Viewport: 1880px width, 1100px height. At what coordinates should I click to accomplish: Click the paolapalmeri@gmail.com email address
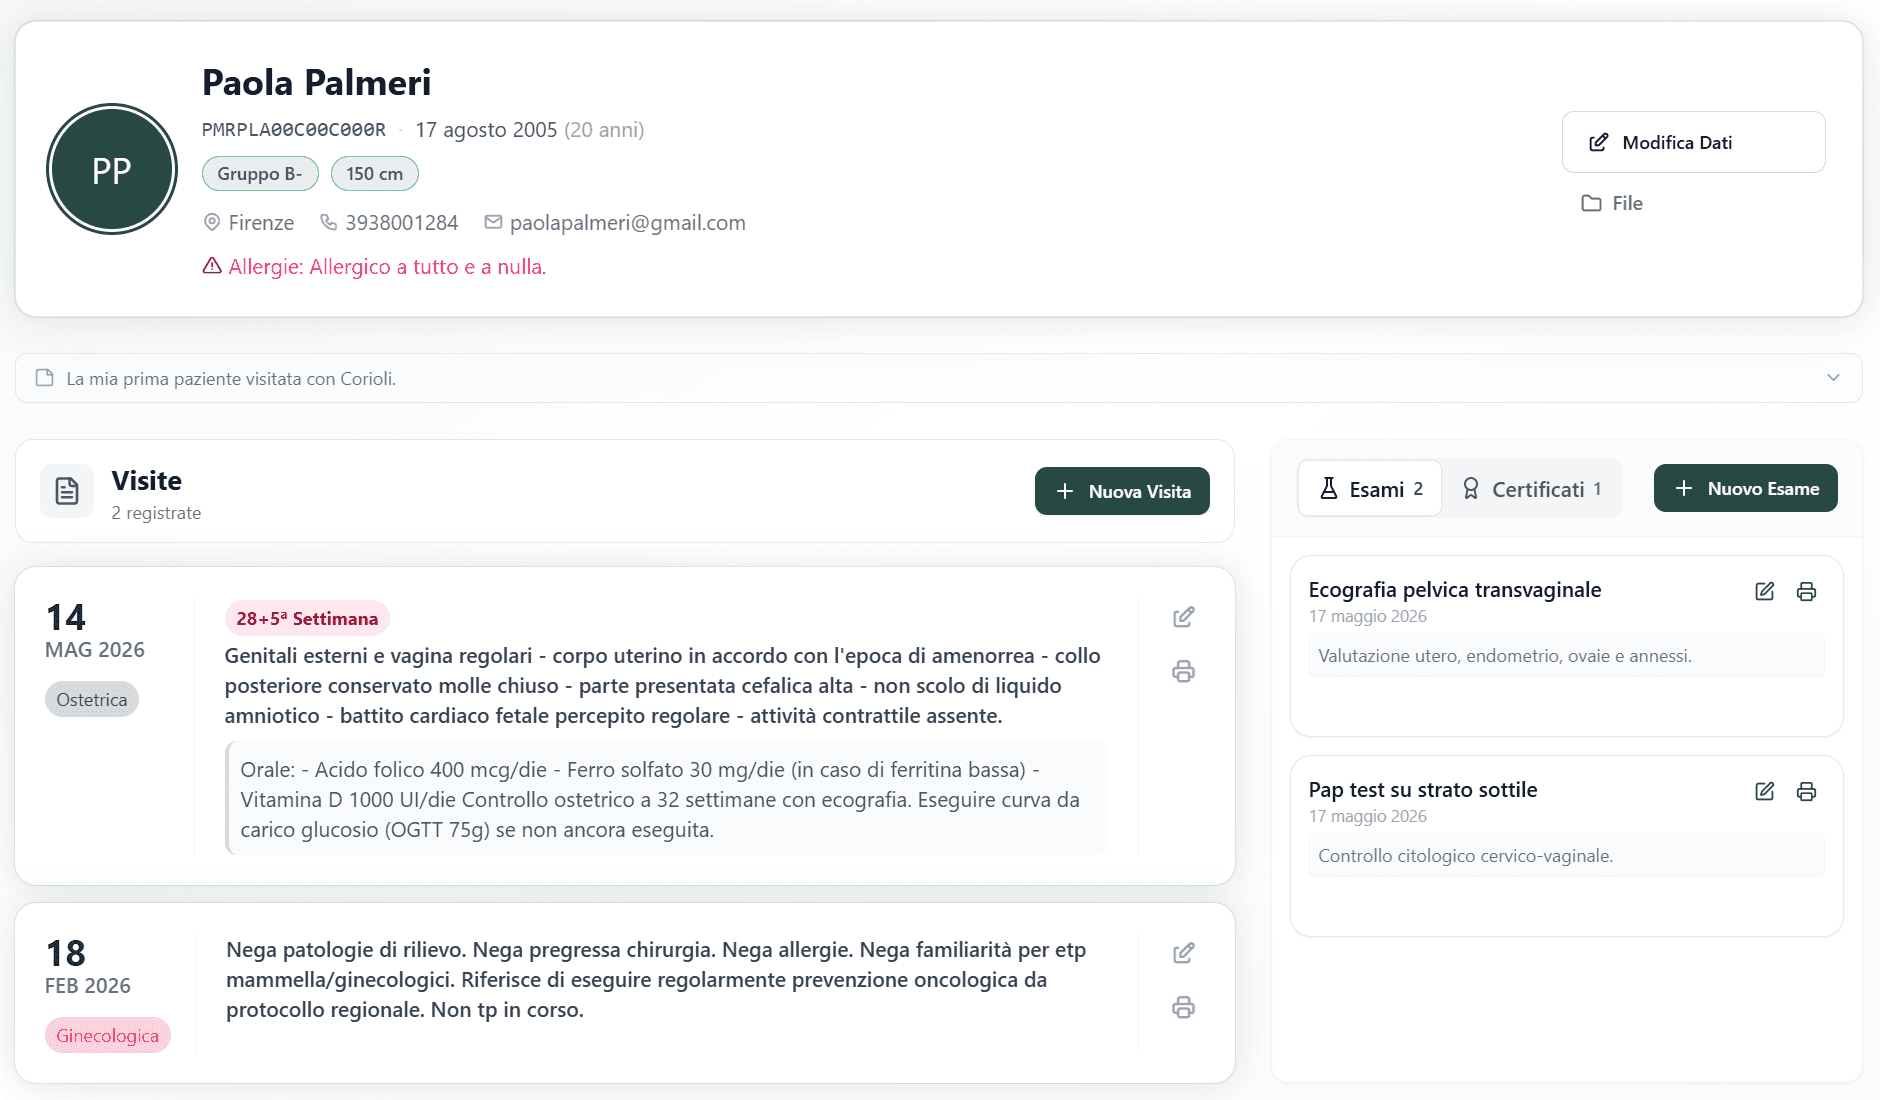coord(627,223)
